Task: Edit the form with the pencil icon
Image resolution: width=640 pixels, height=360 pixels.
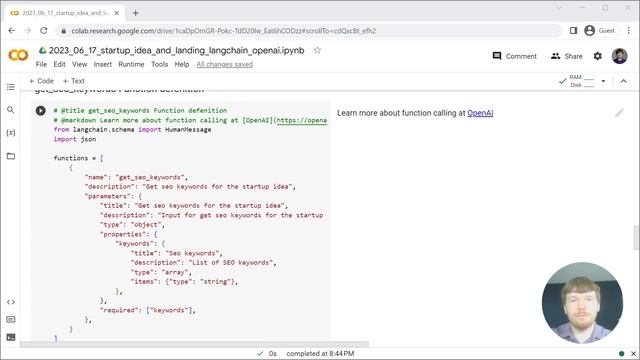Action: click(619, 113)
